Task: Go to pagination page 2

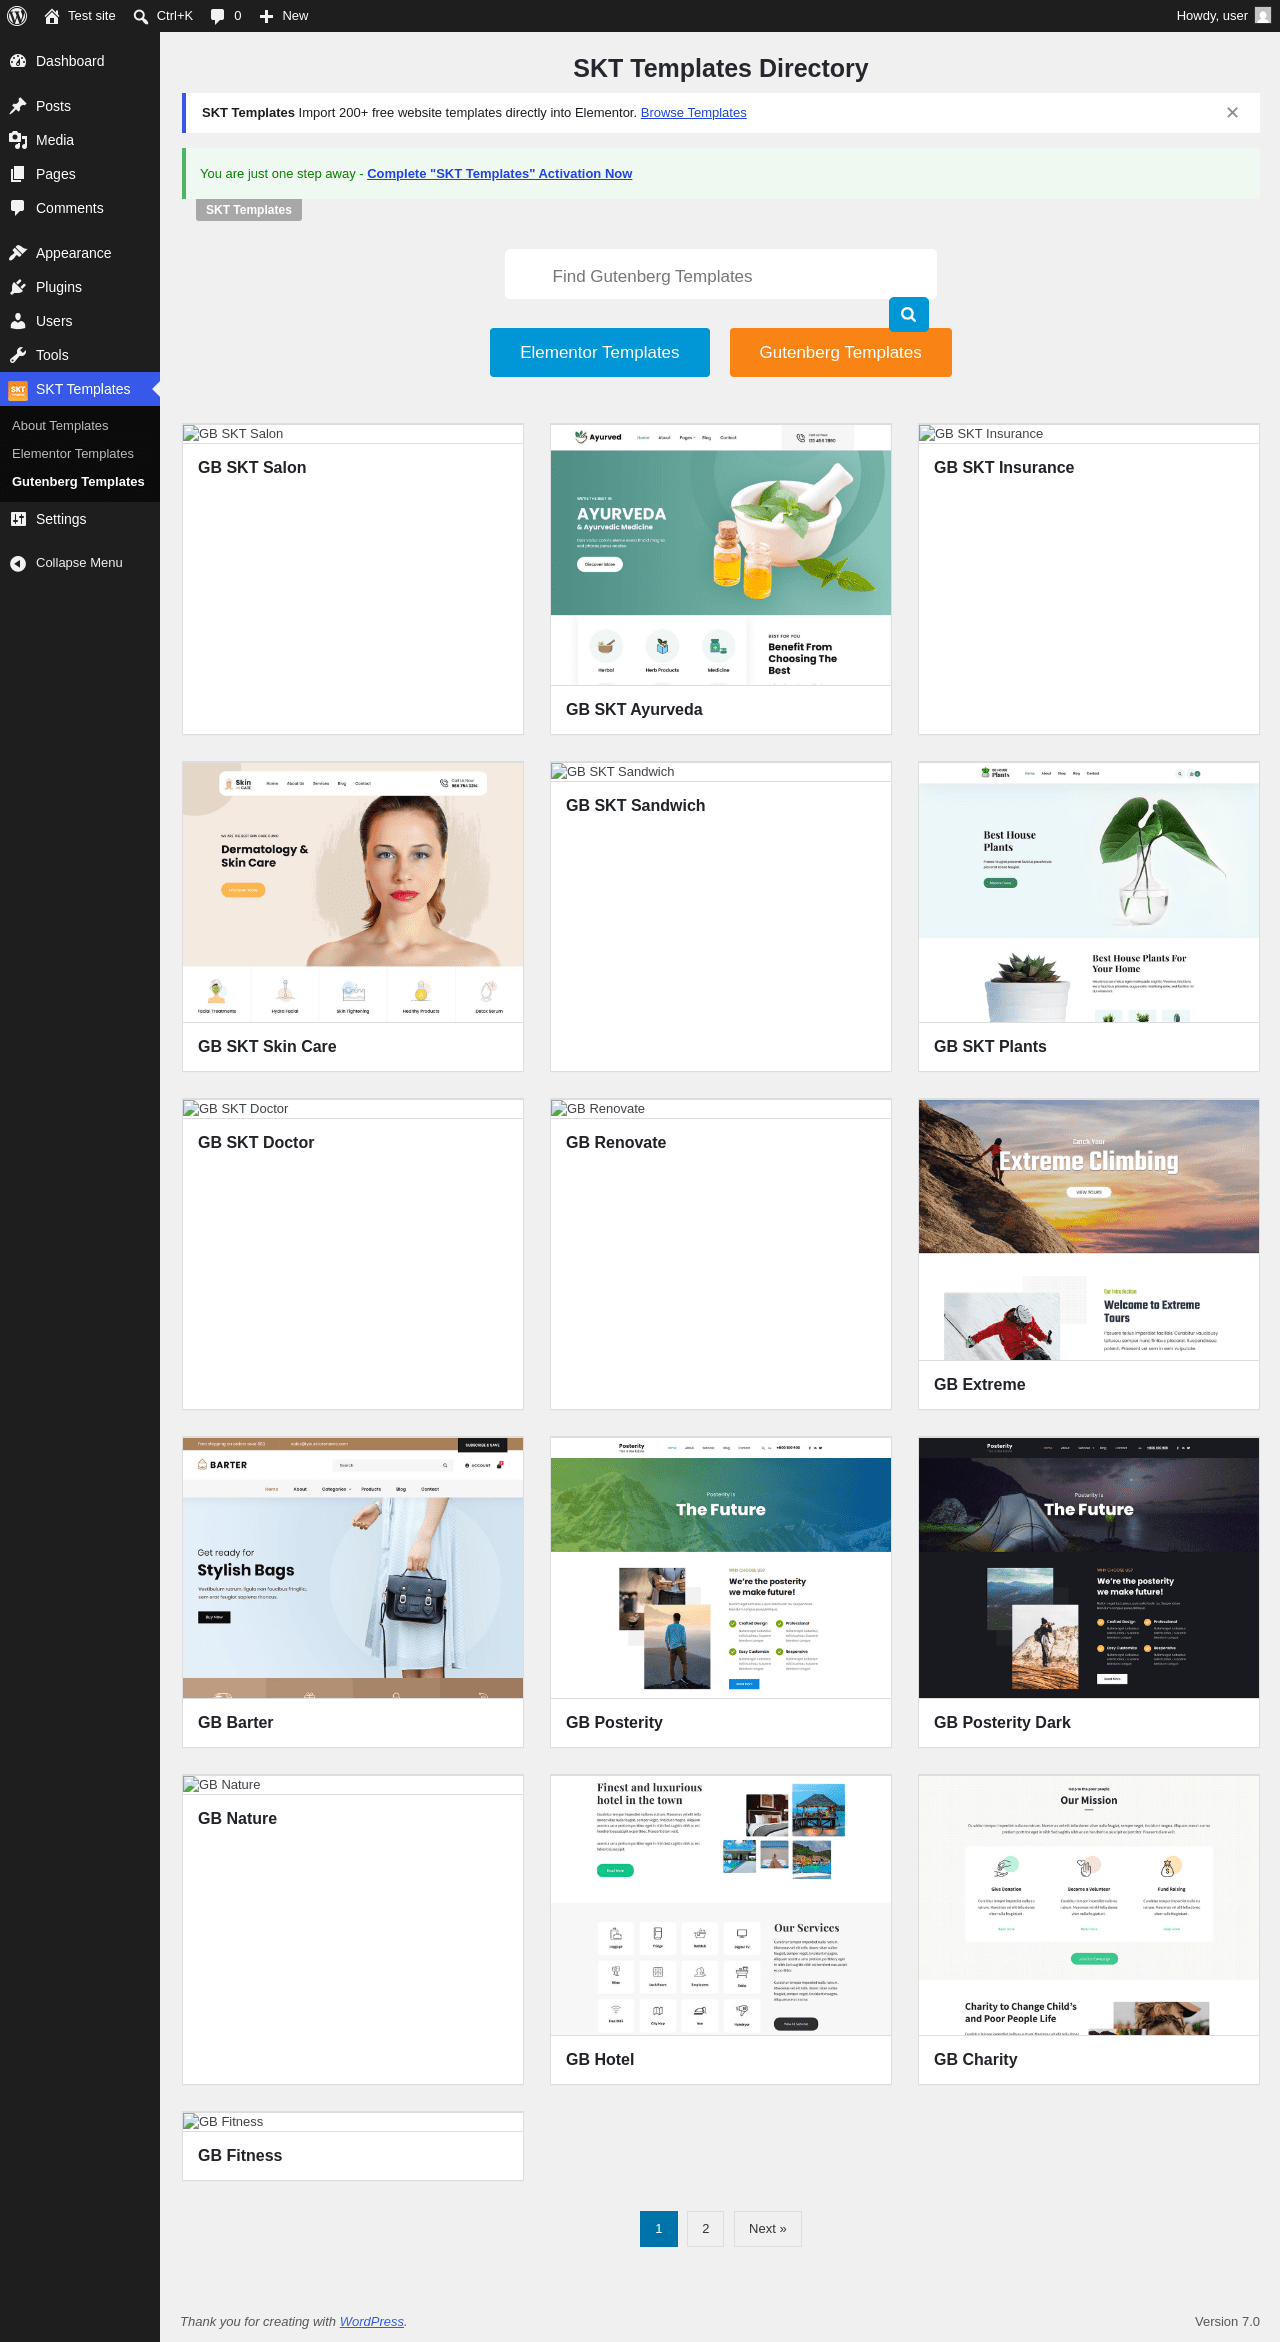Action: (x=706, y=2228)
